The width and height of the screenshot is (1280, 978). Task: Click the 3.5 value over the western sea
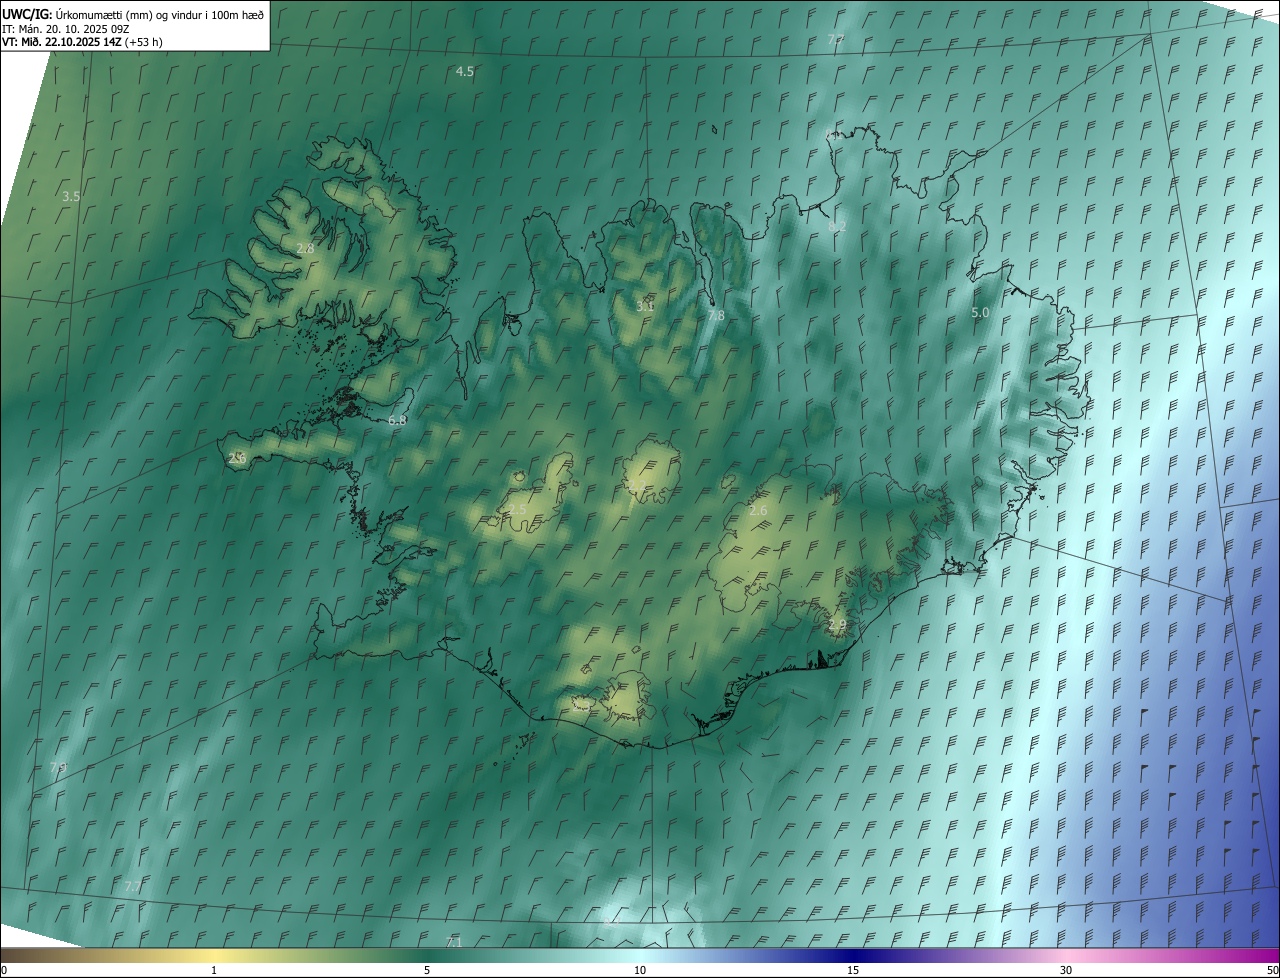click(x=71, y=197)
